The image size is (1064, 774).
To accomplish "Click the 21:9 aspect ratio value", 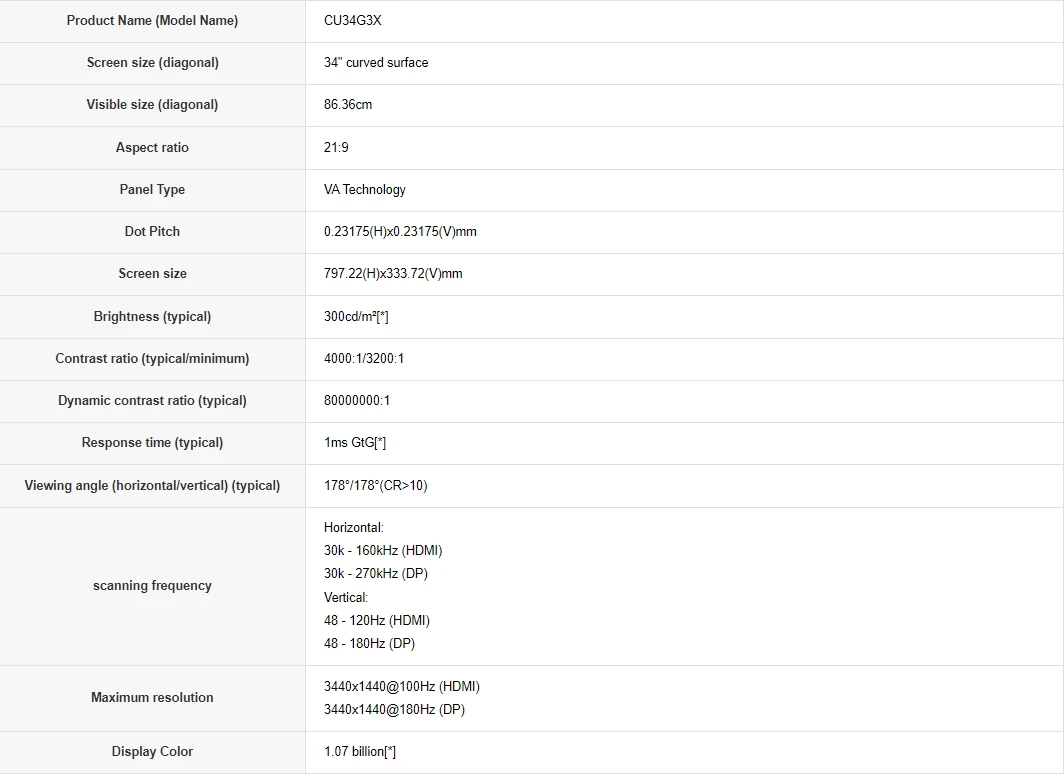I will pos(336,147).
